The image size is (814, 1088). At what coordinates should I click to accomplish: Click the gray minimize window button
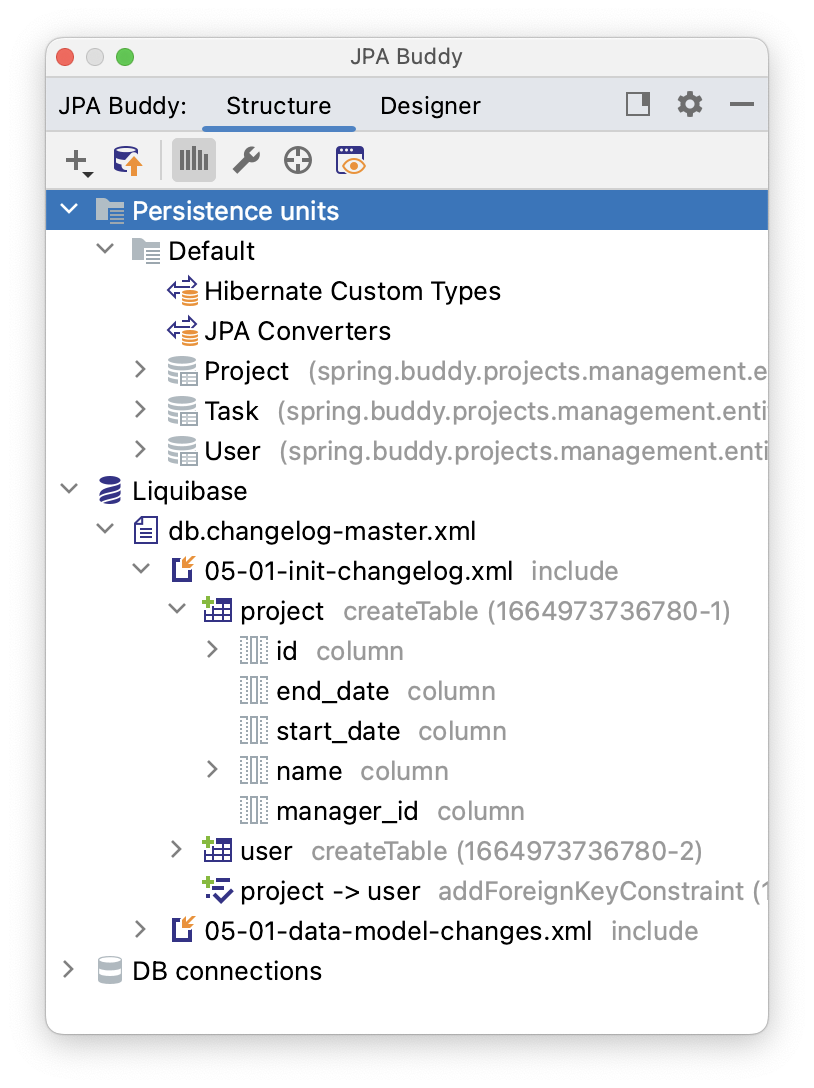tap(95, 57)
